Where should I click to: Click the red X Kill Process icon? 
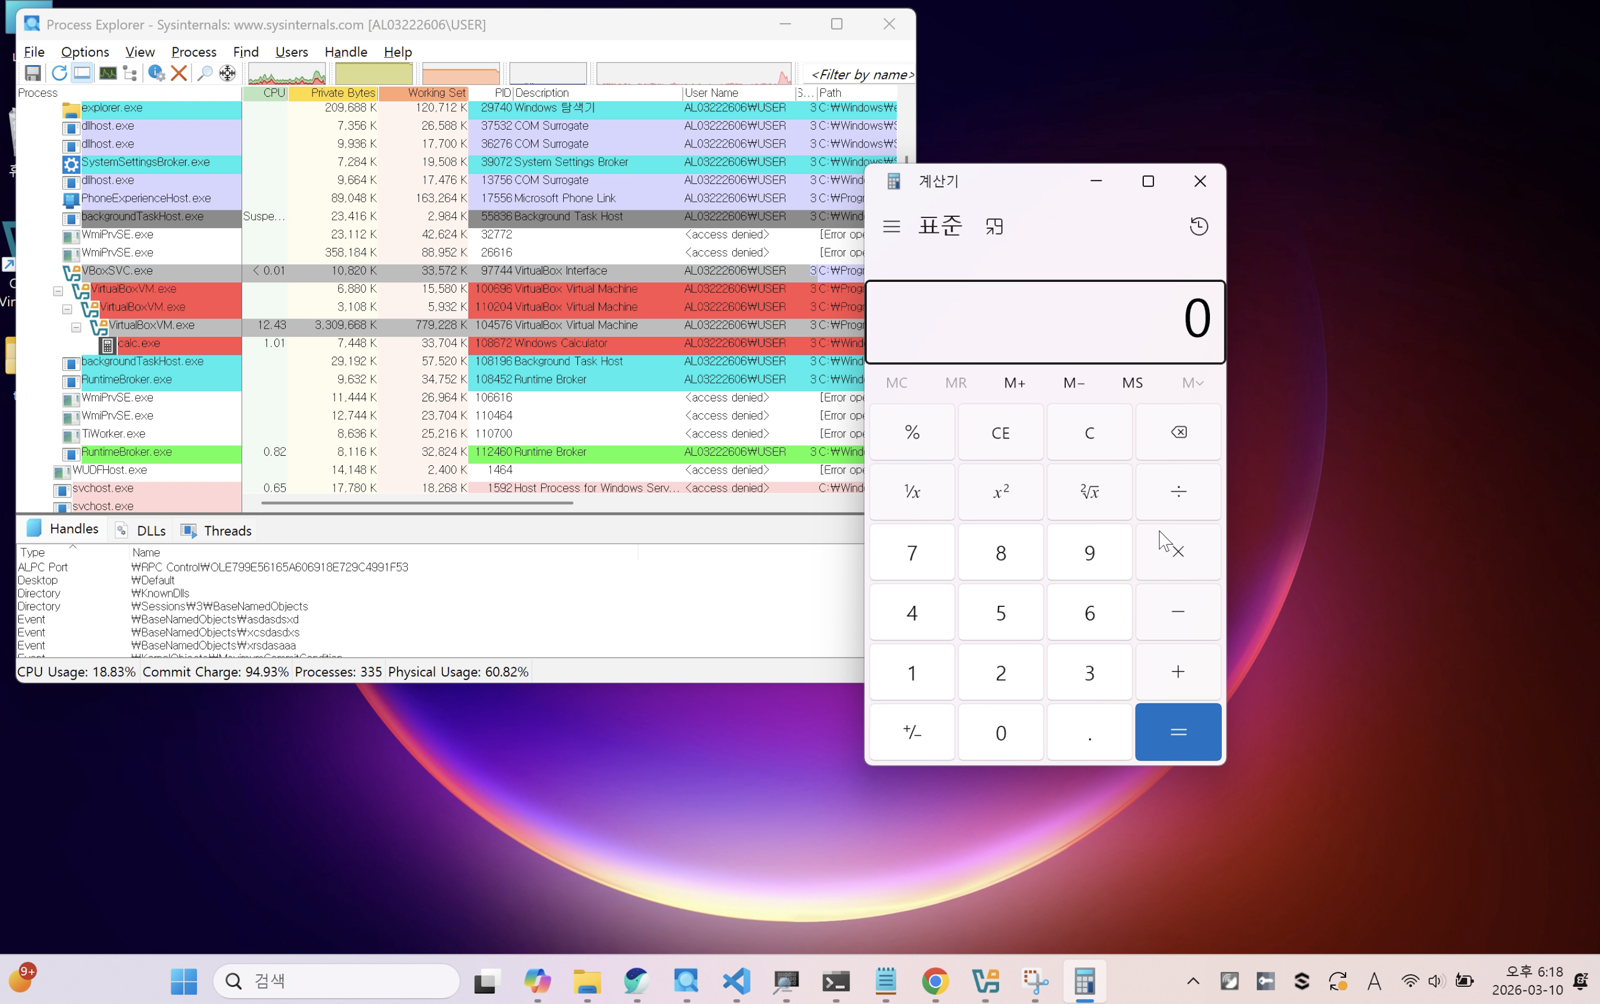(179, 73)
